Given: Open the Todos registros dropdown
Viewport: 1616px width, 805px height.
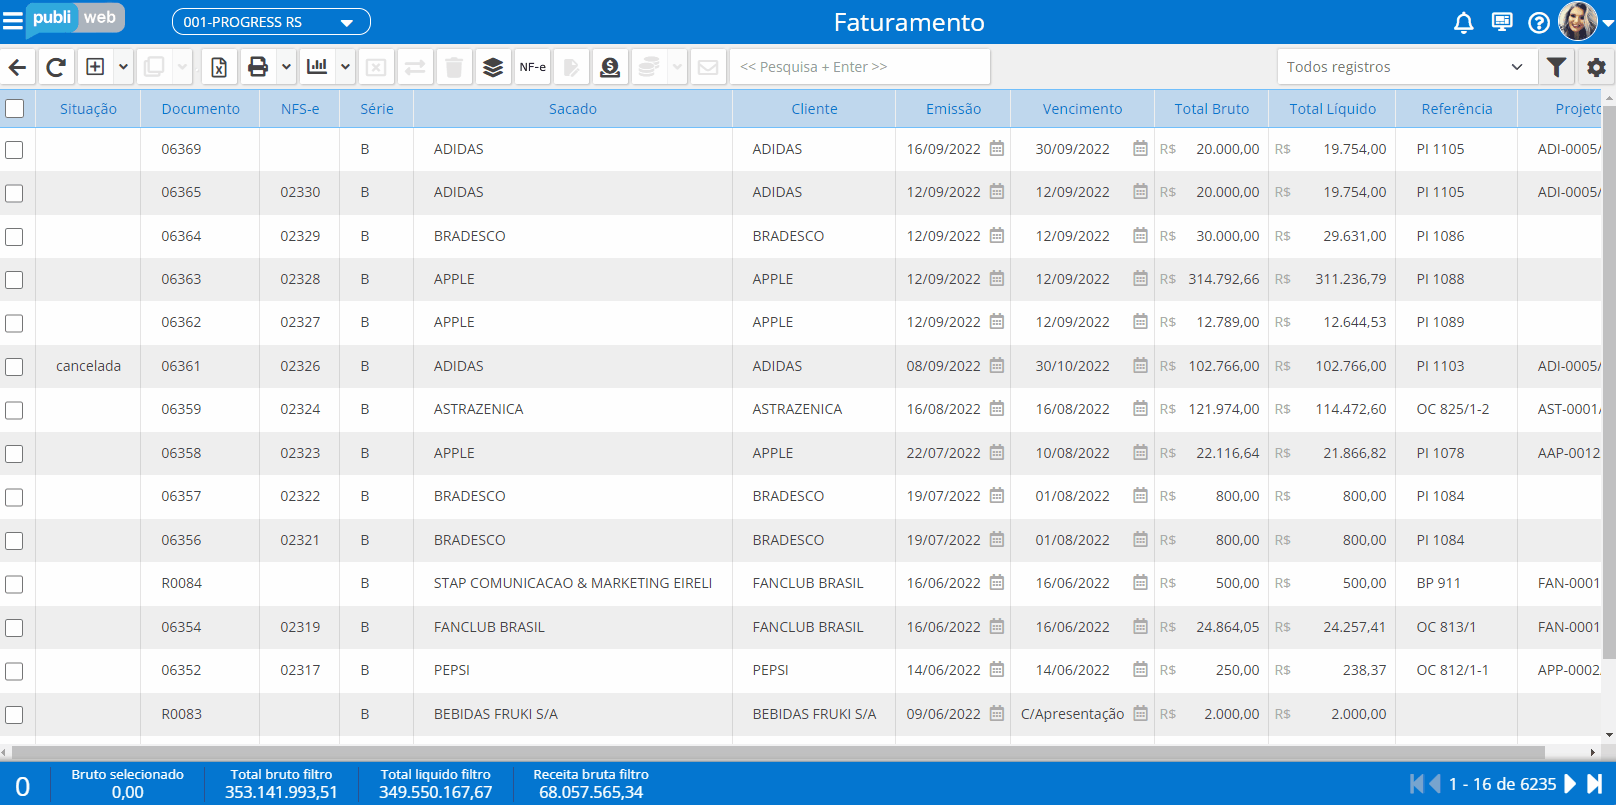Looking at the screenshot, I should (1405, 67).
